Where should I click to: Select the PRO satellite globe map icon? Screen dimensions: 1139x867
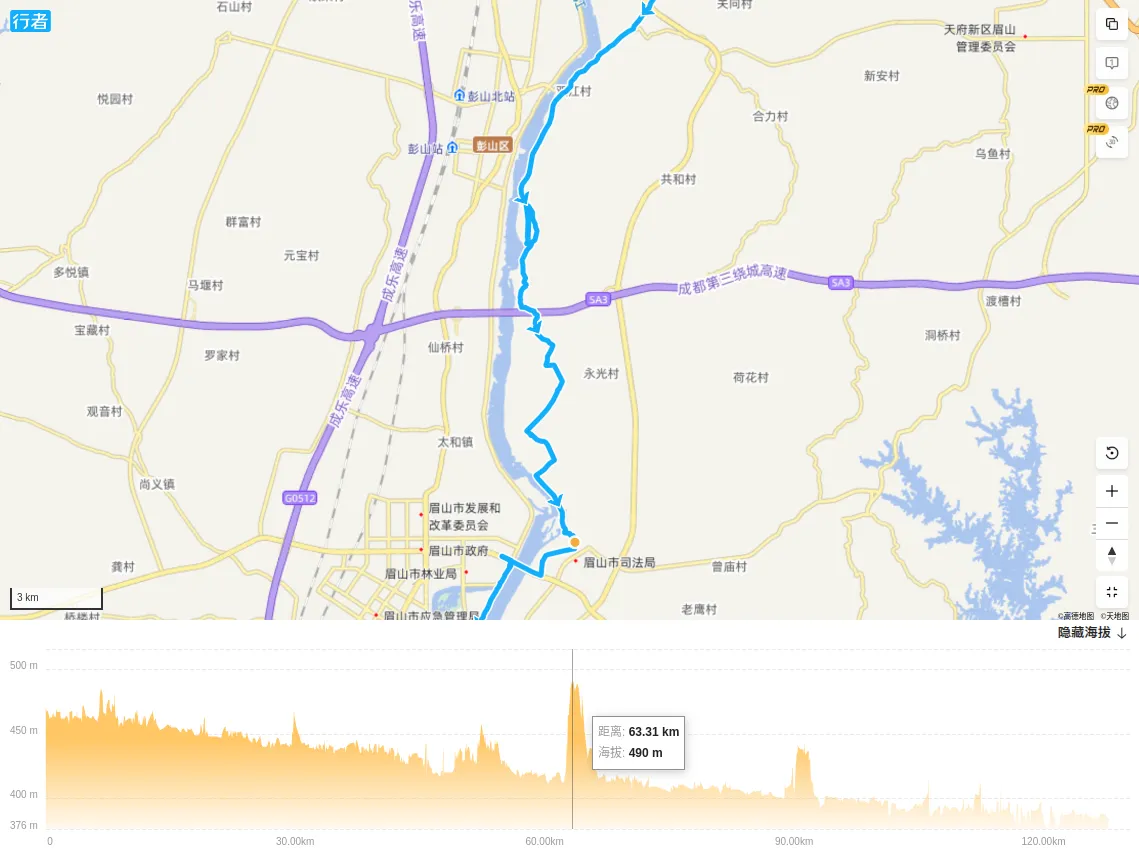pos(1111,103)
